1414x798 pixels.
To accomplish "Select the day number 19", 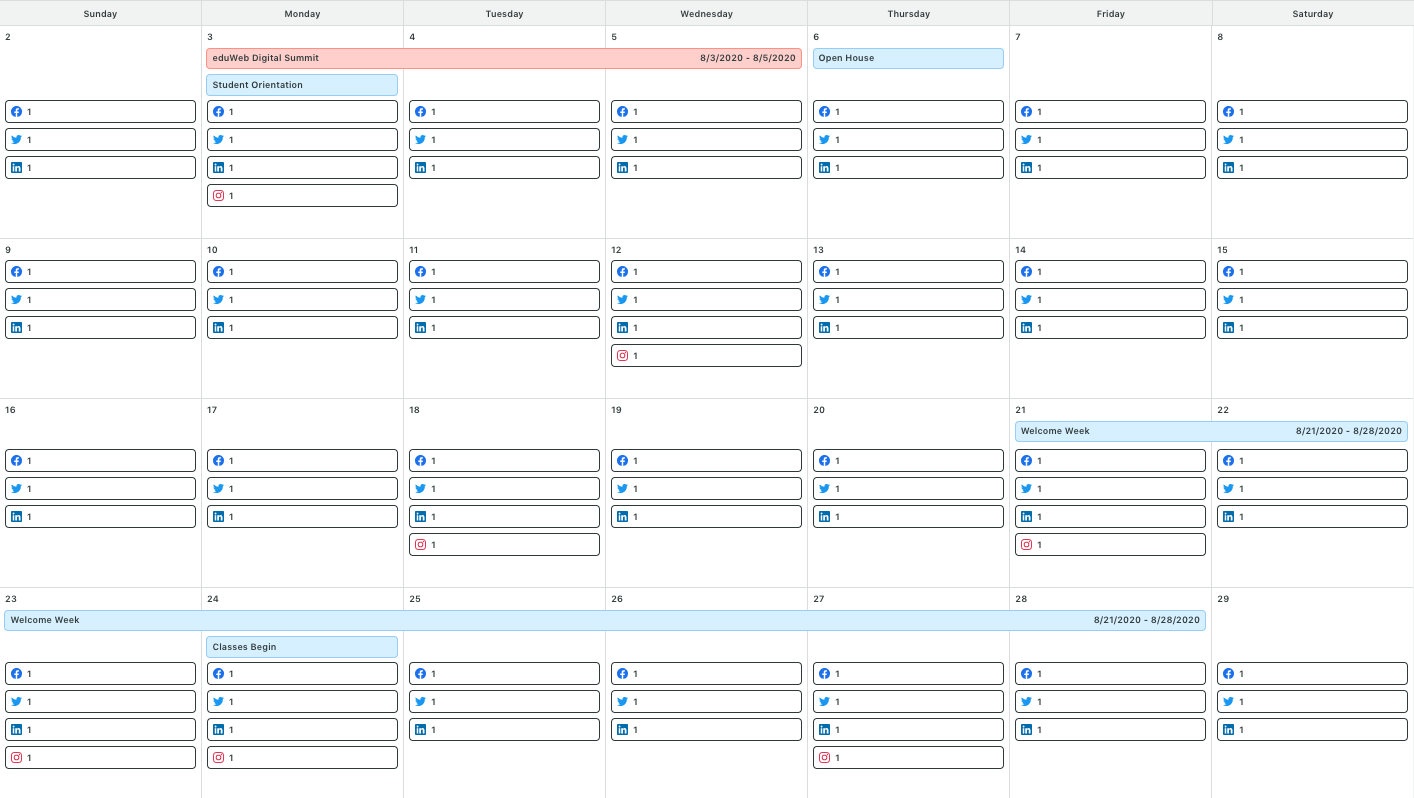I will click(616, 410).
